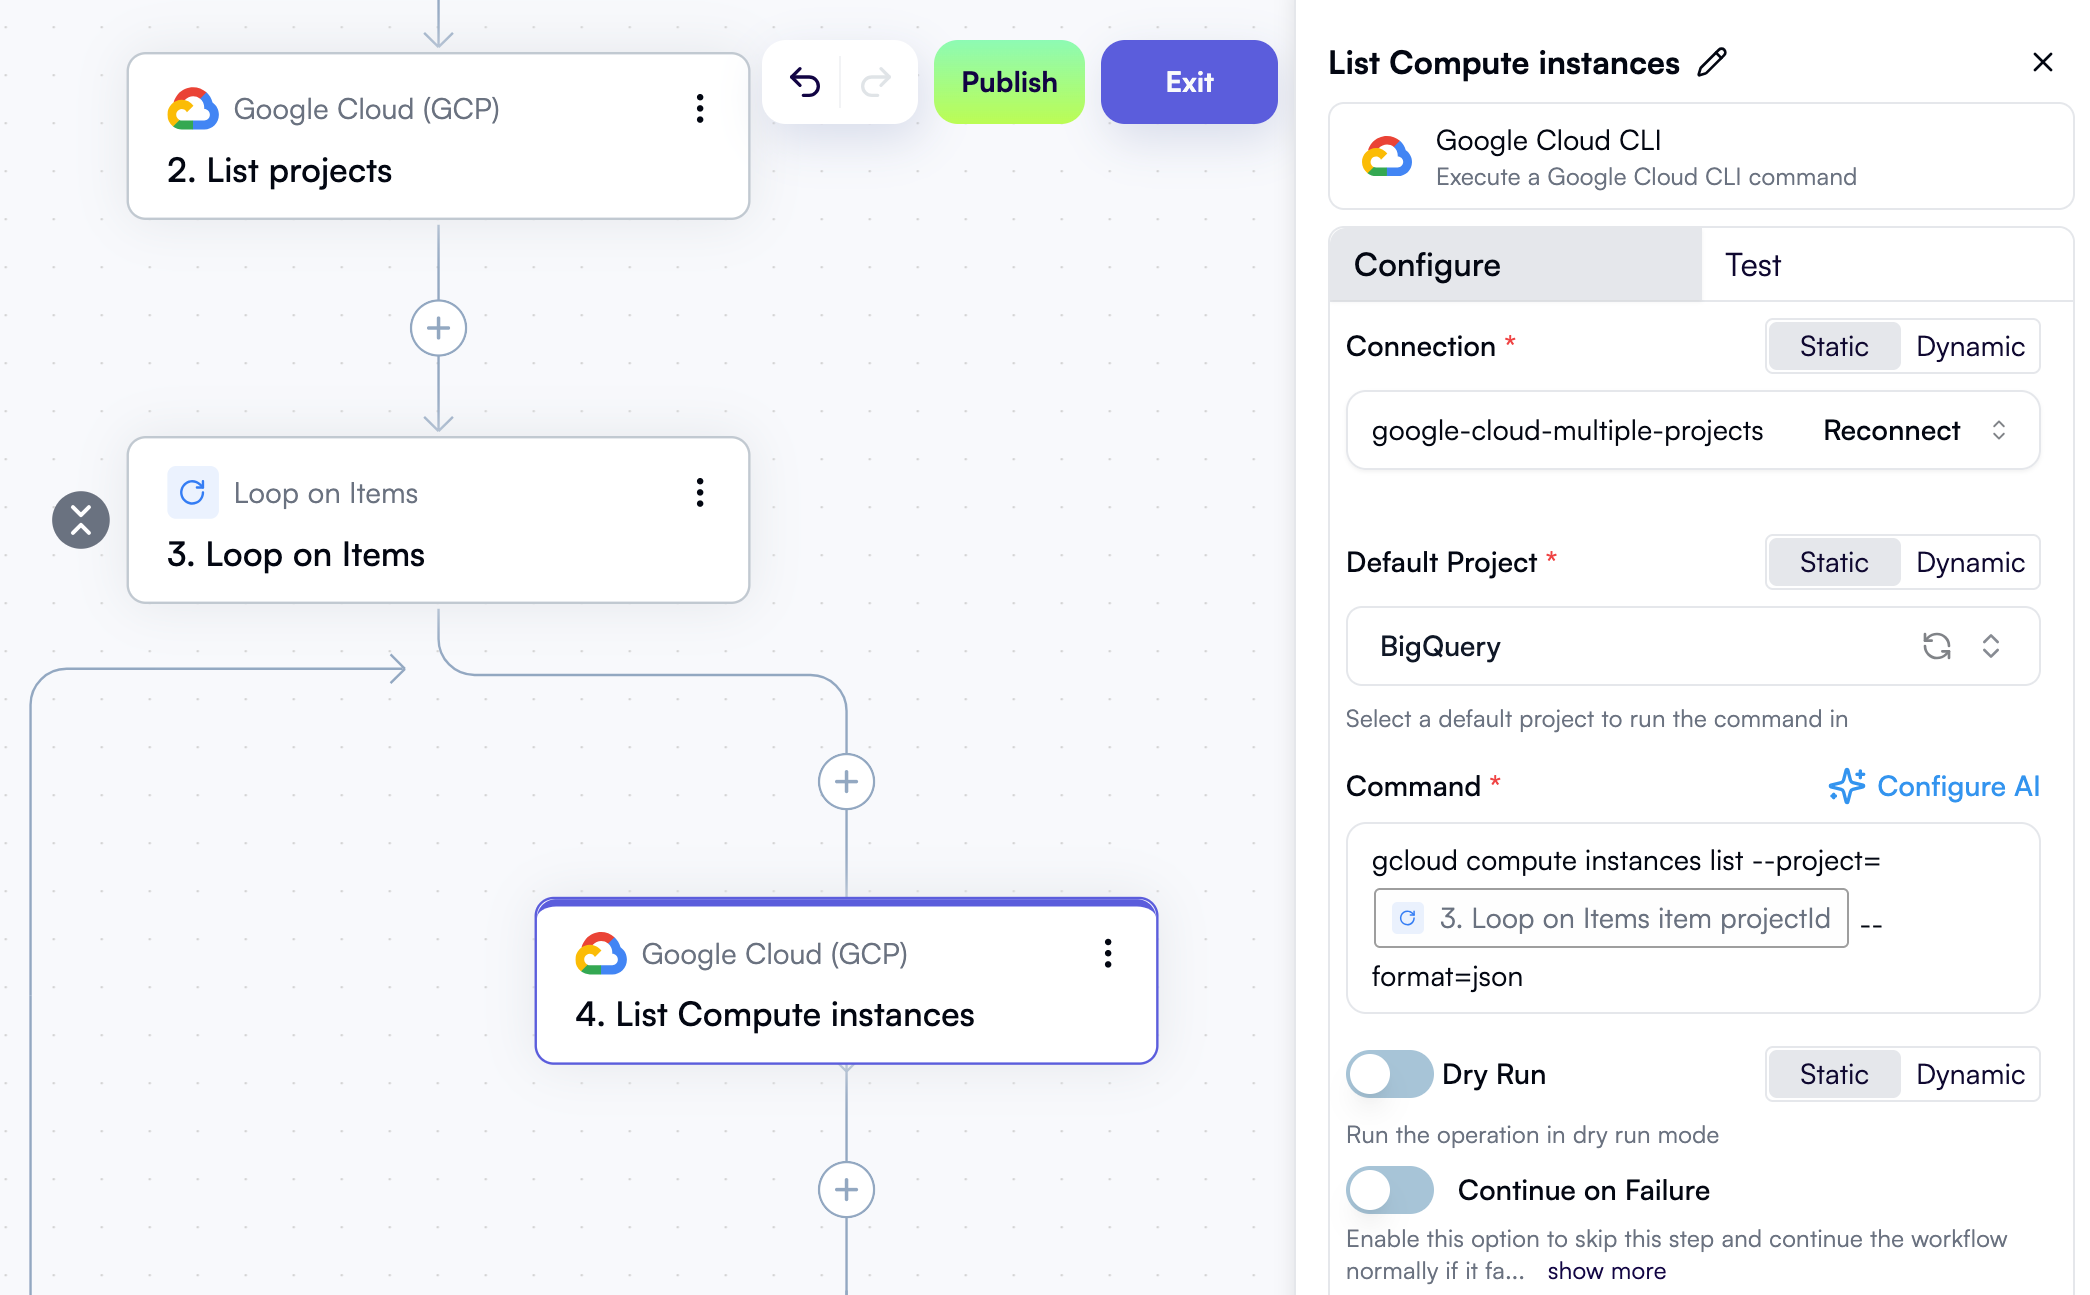2090x1295 pixels.
Task: Open three-dot menu on List projects step
Action: 700,109
